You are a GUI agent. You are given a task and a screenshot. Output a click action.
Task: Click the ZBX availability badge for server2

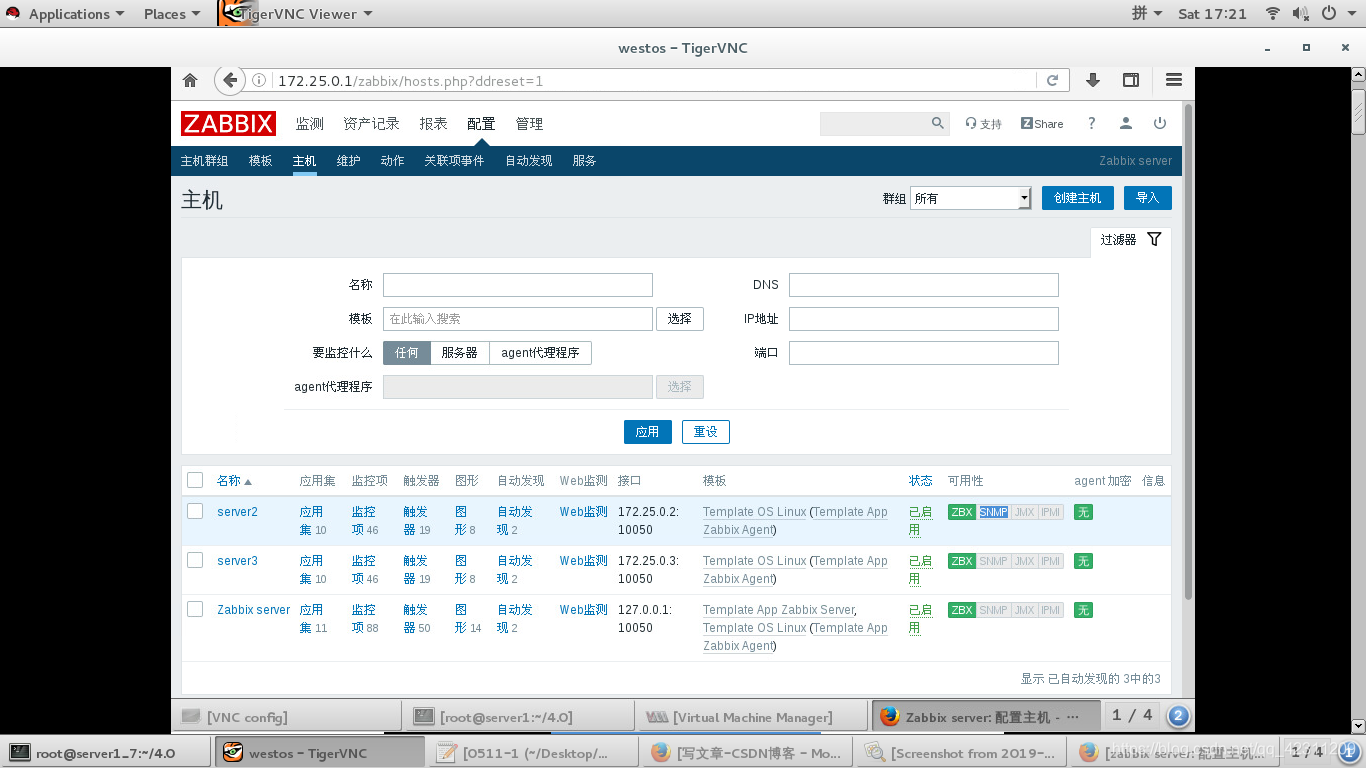[x=962, y=512]
